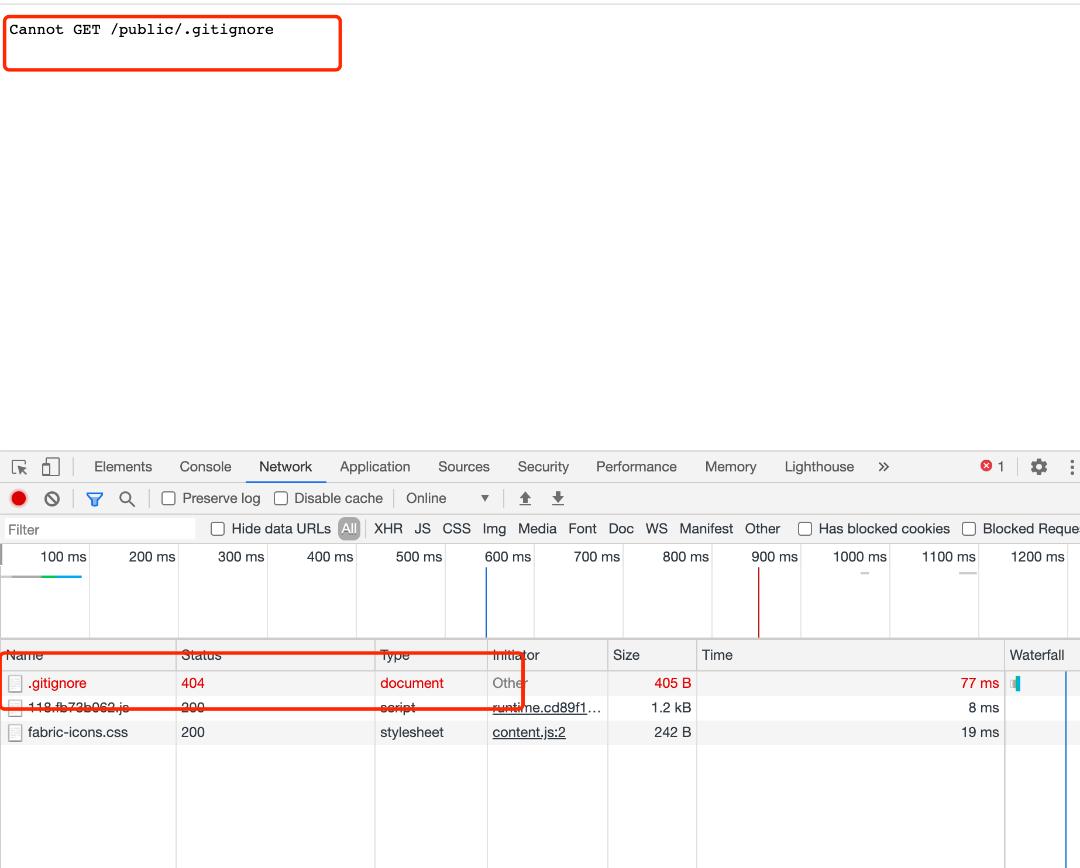Open DevTools settings gear
The width and height of the screenshot is (1080, 868).
tap(1039, 467)
